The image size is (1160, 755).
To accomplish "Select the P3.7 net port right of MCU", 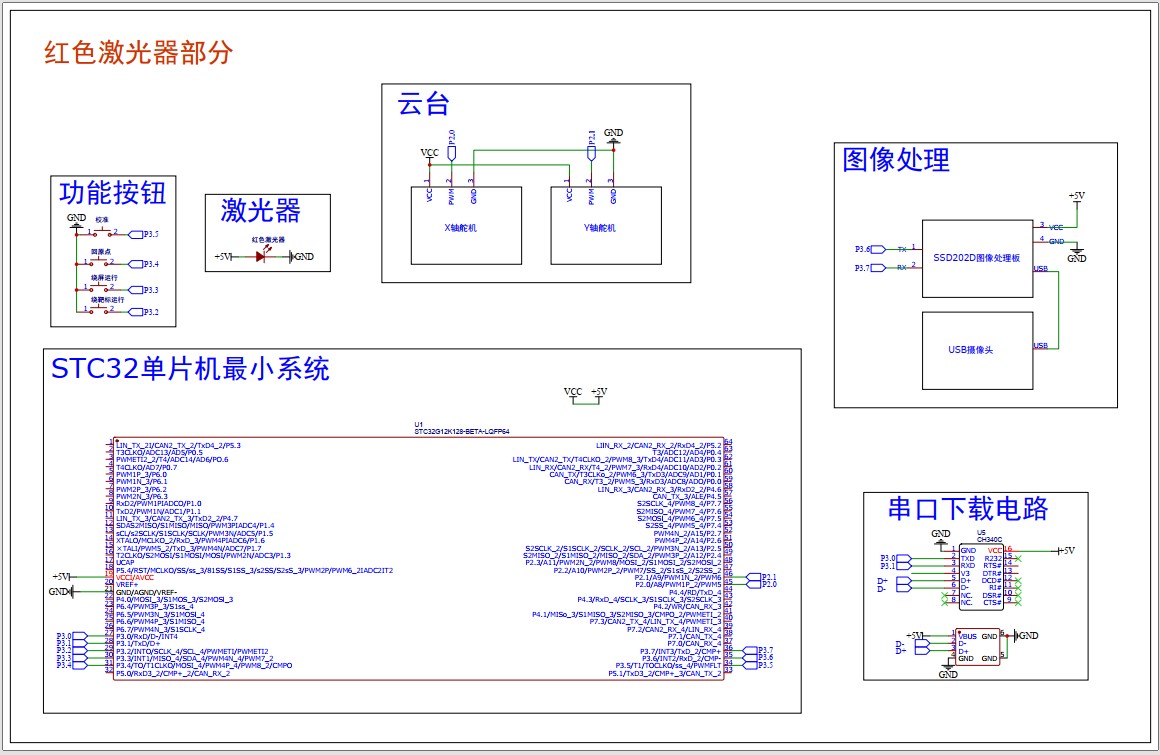I will point(758,651).
